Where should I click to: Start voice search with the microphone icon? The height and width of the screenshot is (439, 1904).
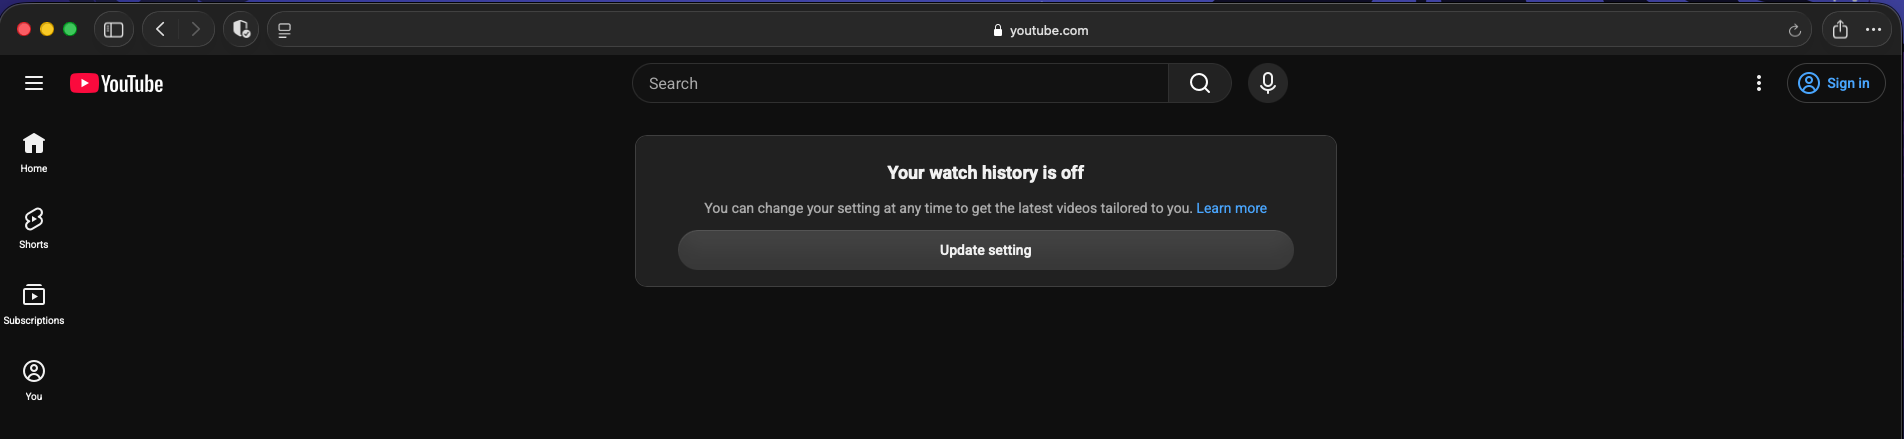1267,83
